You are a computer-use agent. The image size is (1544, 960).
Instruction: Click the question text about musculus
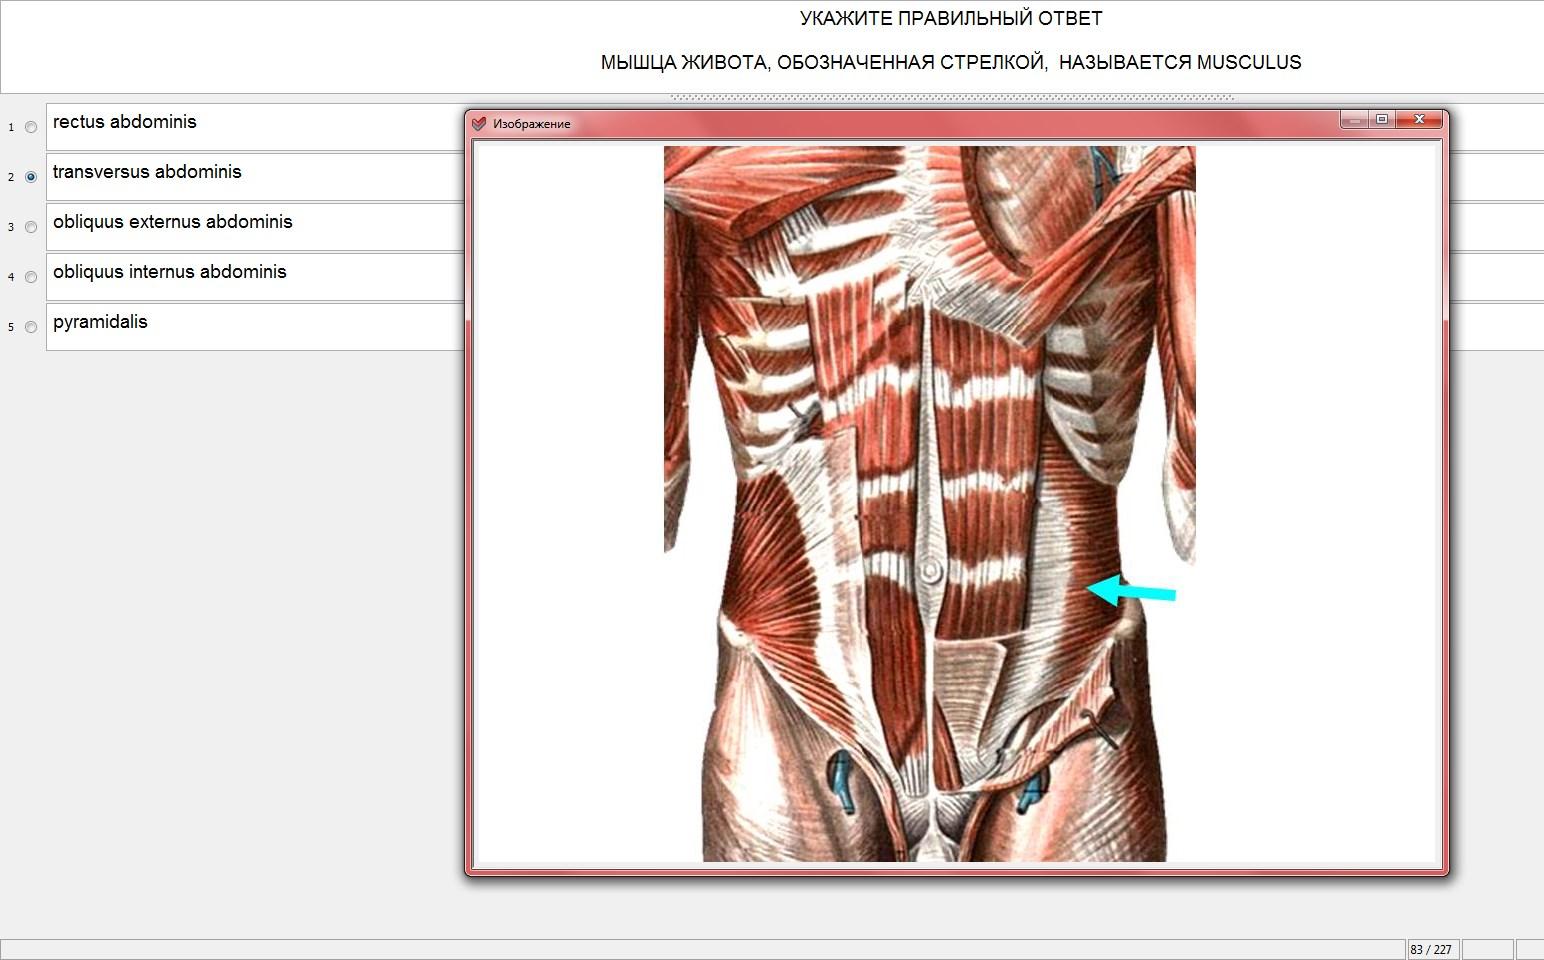951,63
